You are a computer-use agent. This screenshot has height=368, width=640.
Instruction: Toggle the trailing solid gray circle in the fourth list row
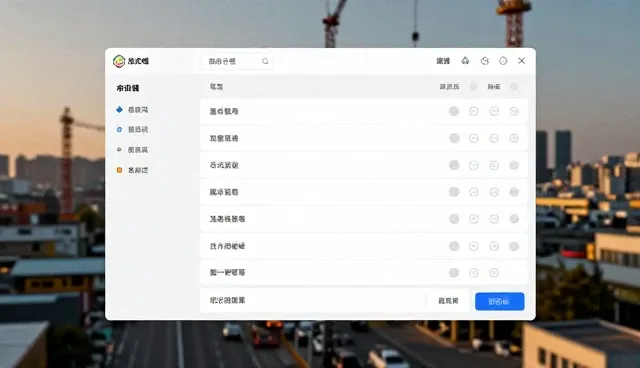[514, 192]
